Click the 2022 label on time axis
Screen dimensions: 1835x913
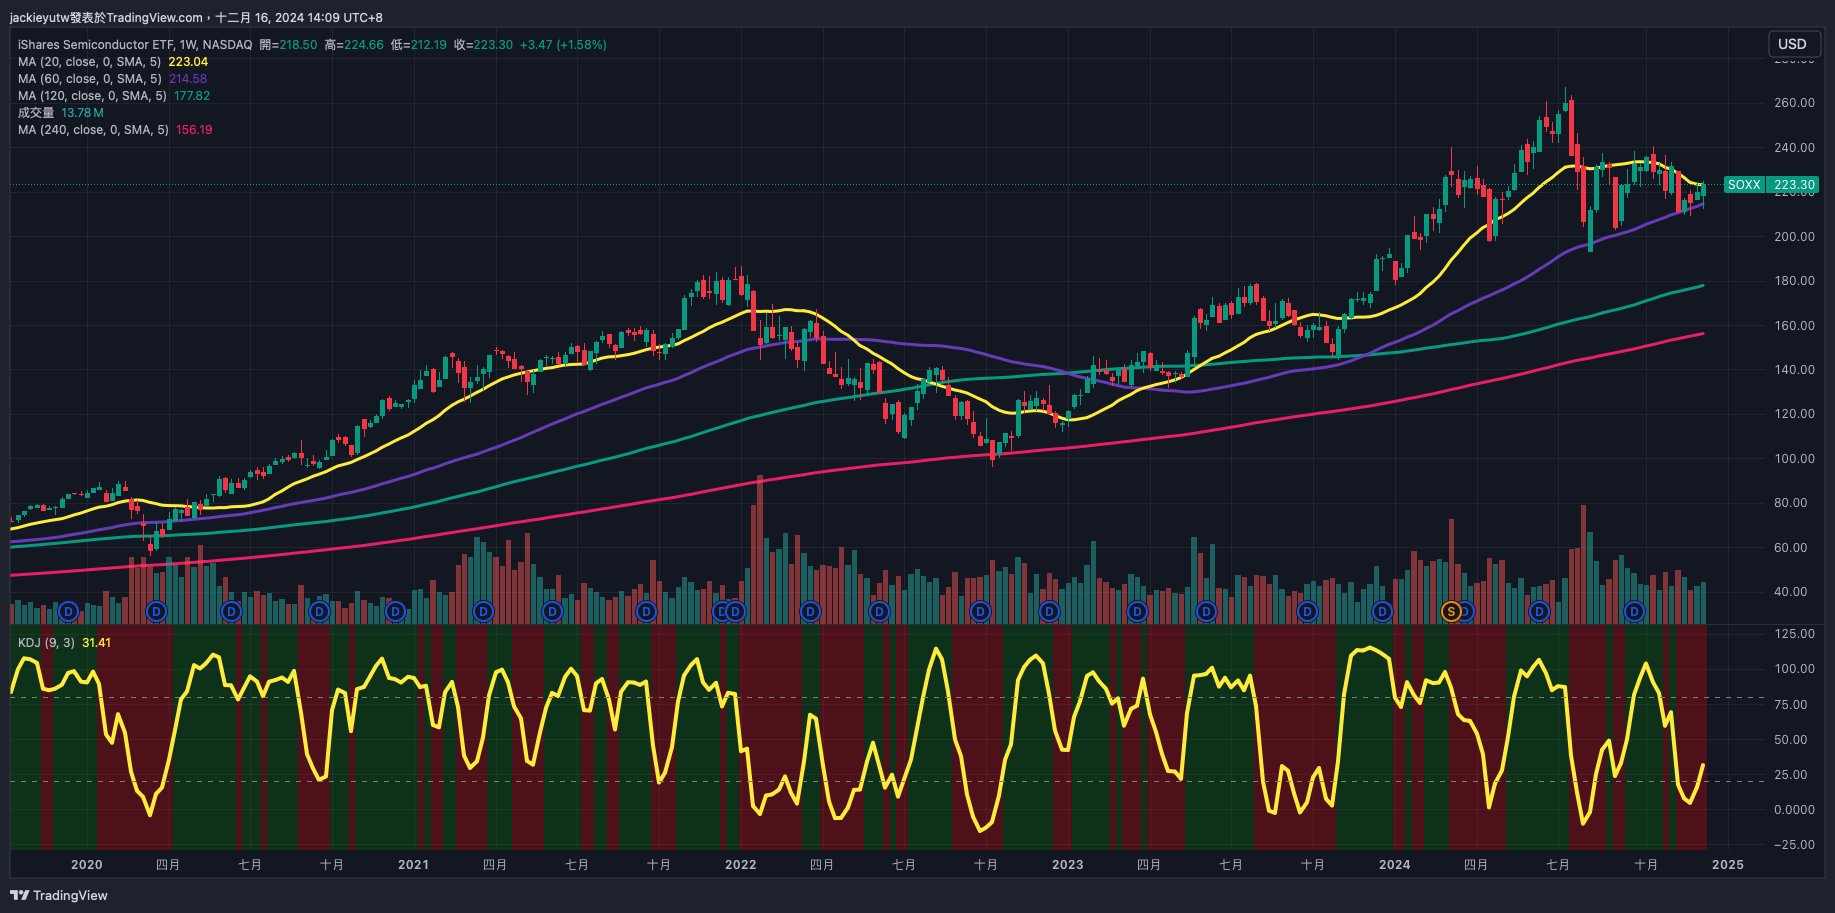(x=740, y=865)
